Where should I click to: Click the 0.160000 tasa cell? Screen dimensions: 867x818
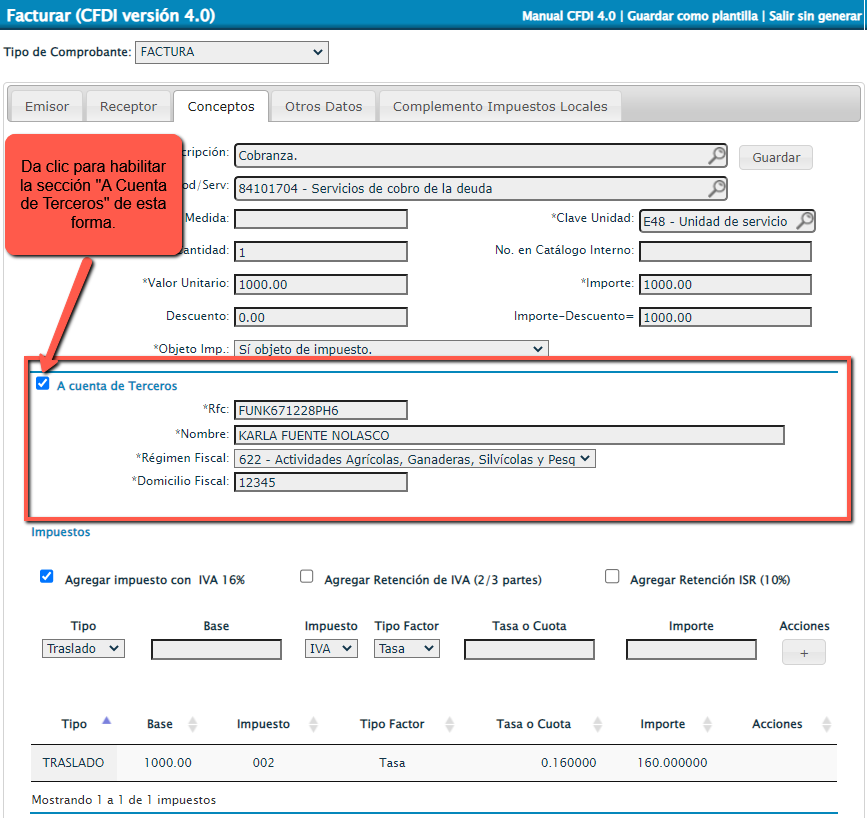pos(568,763)
